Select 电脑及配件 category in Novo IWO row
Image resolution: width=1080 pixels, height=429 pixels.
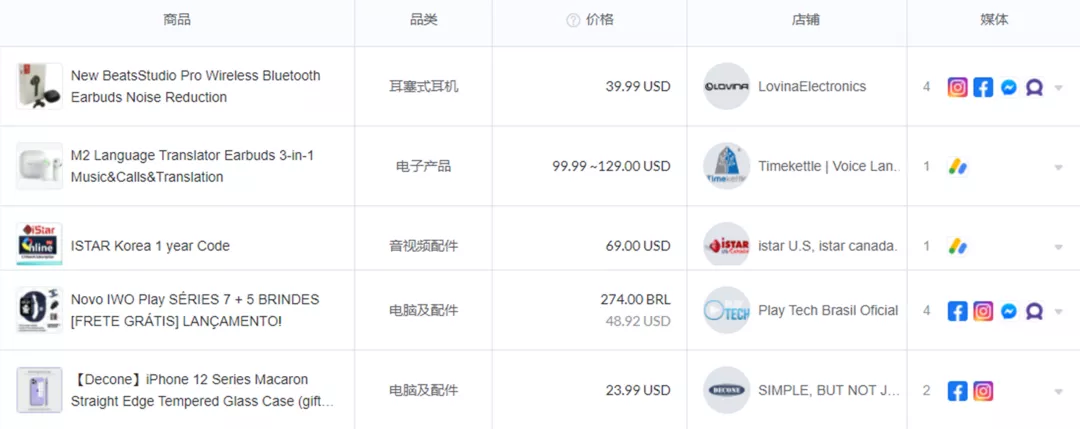(x=424, y=311)
